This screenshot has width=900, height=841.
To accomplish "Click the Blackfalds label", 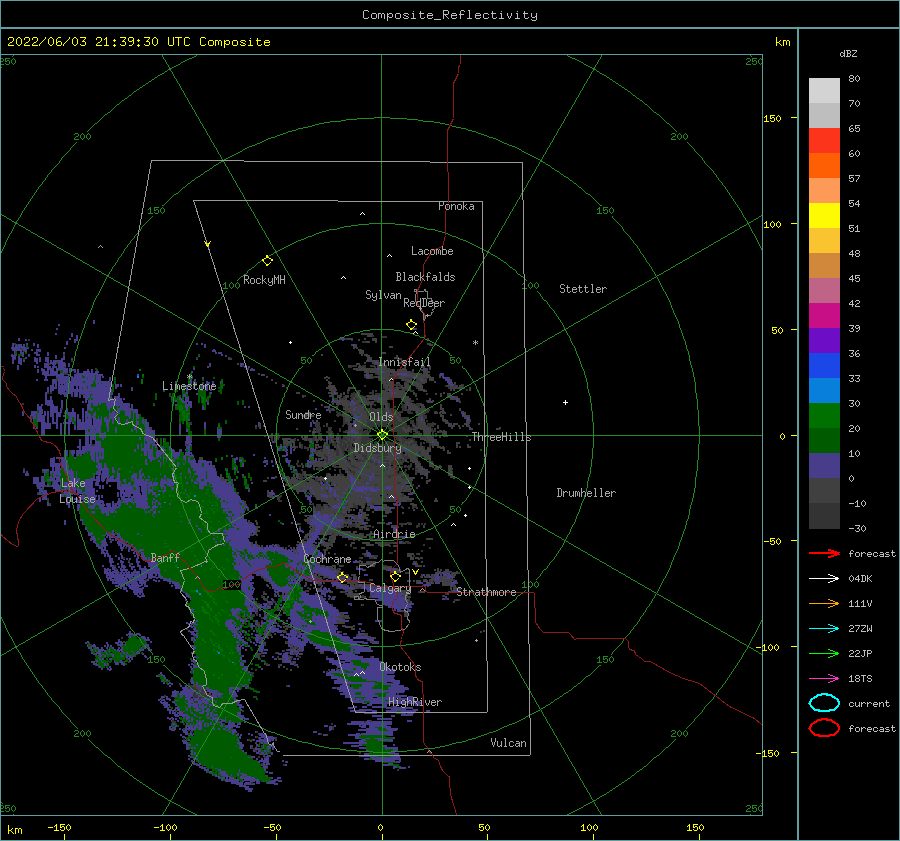I will (x=425, y=277).
